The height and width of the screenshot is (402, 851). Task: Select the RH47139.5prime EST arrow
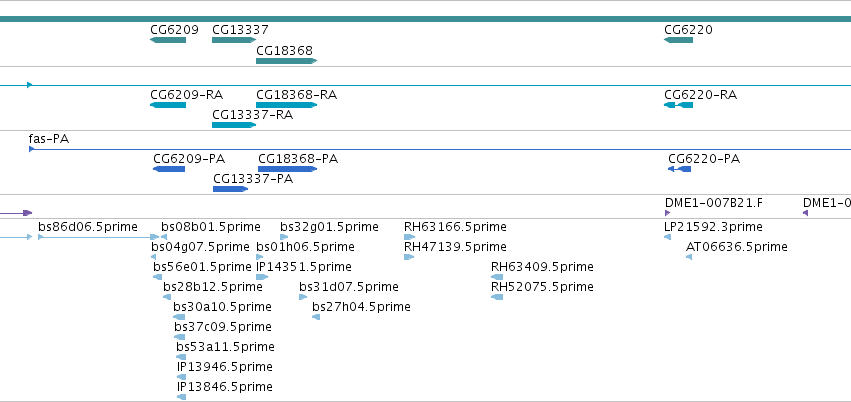click(x=409, y=257)
